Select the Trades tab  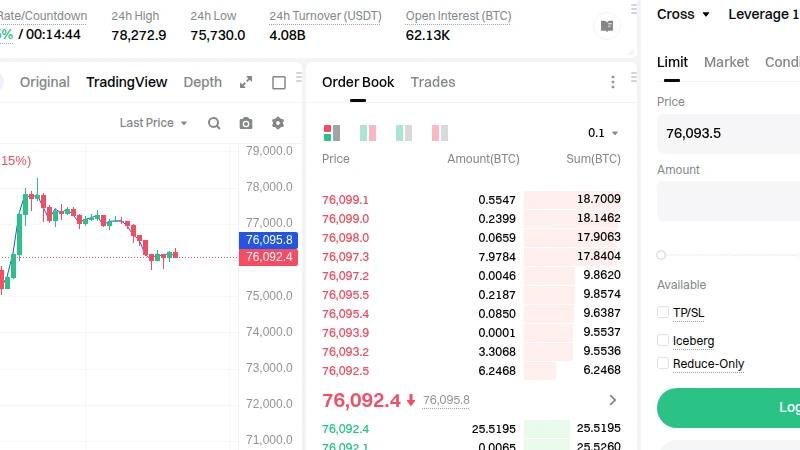[x=433, y=82]
